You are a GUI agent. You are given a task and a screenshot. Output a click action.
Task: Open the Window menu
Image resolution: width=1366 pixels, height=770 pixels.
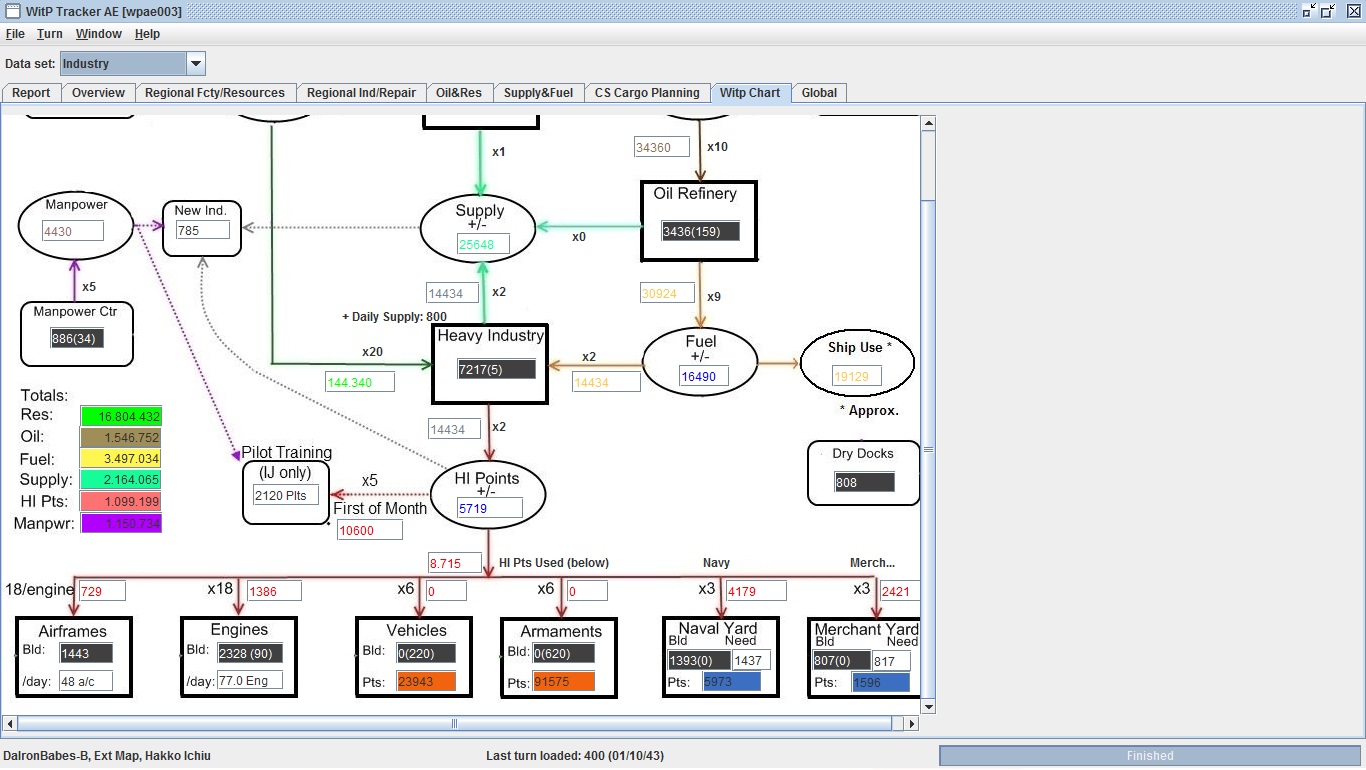pos(99,34)
